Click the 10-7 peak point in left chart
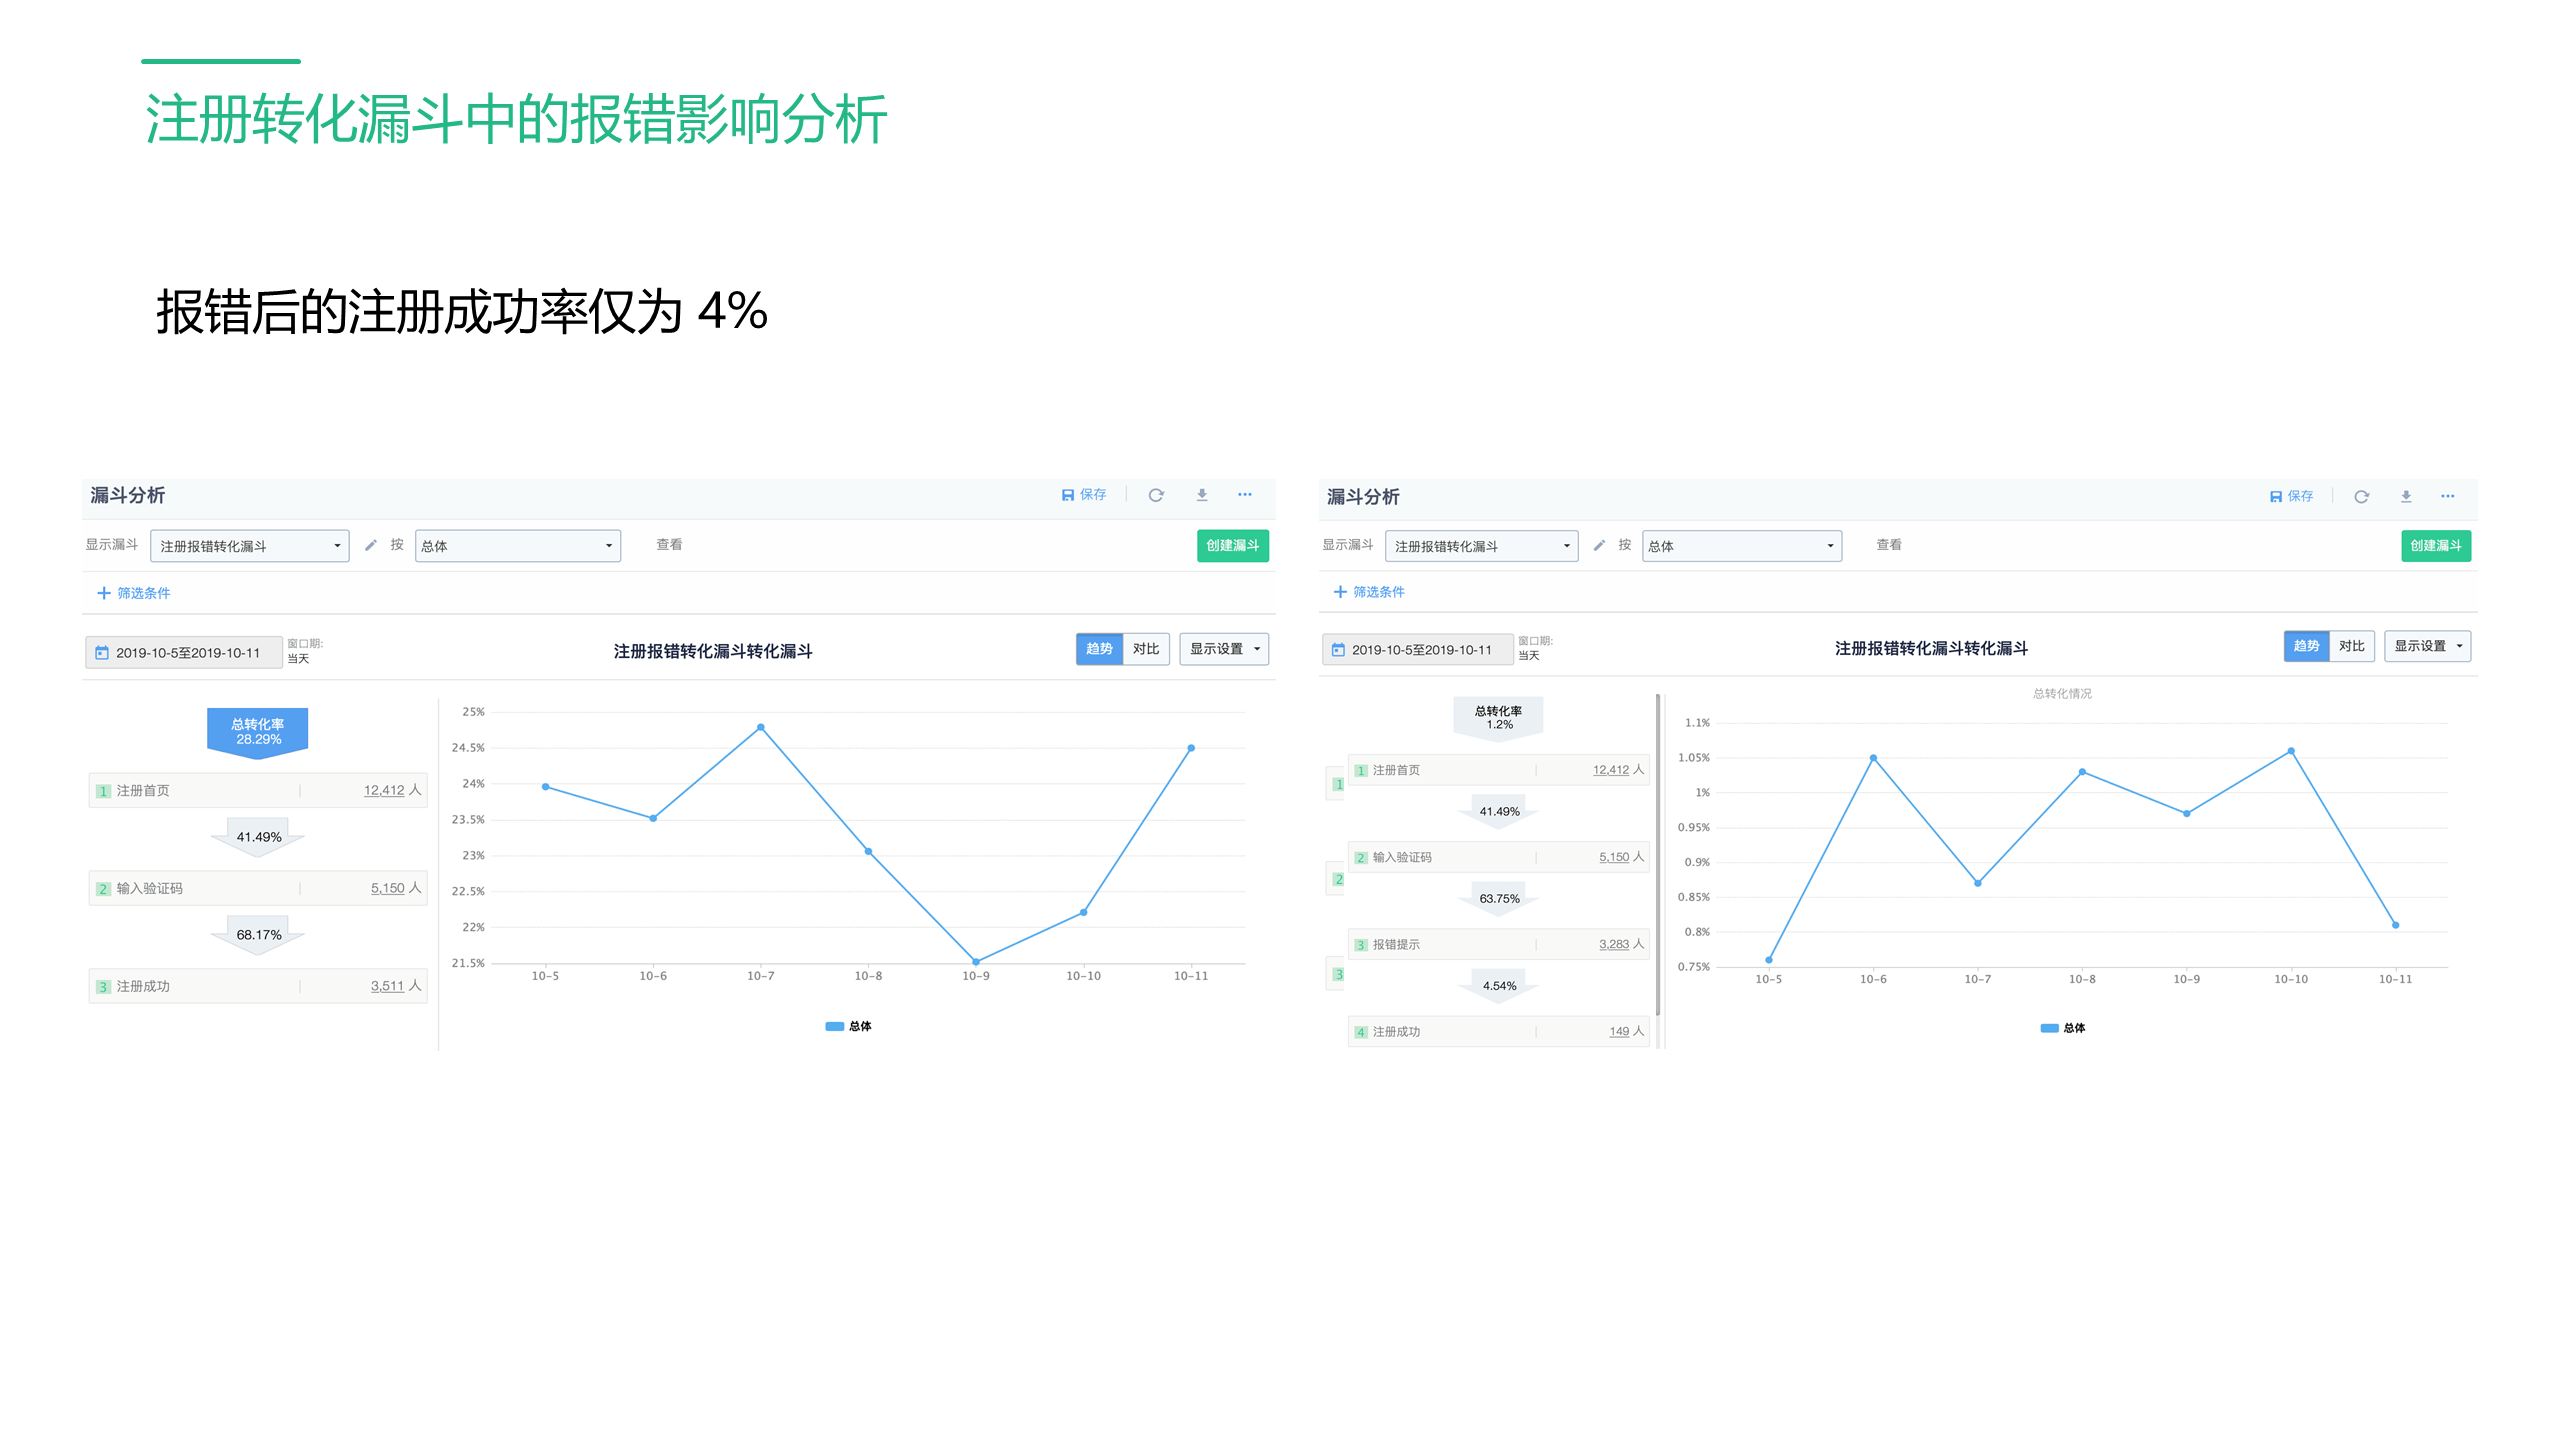This screenshot has height=1440, width=2560. coord(761,727)
